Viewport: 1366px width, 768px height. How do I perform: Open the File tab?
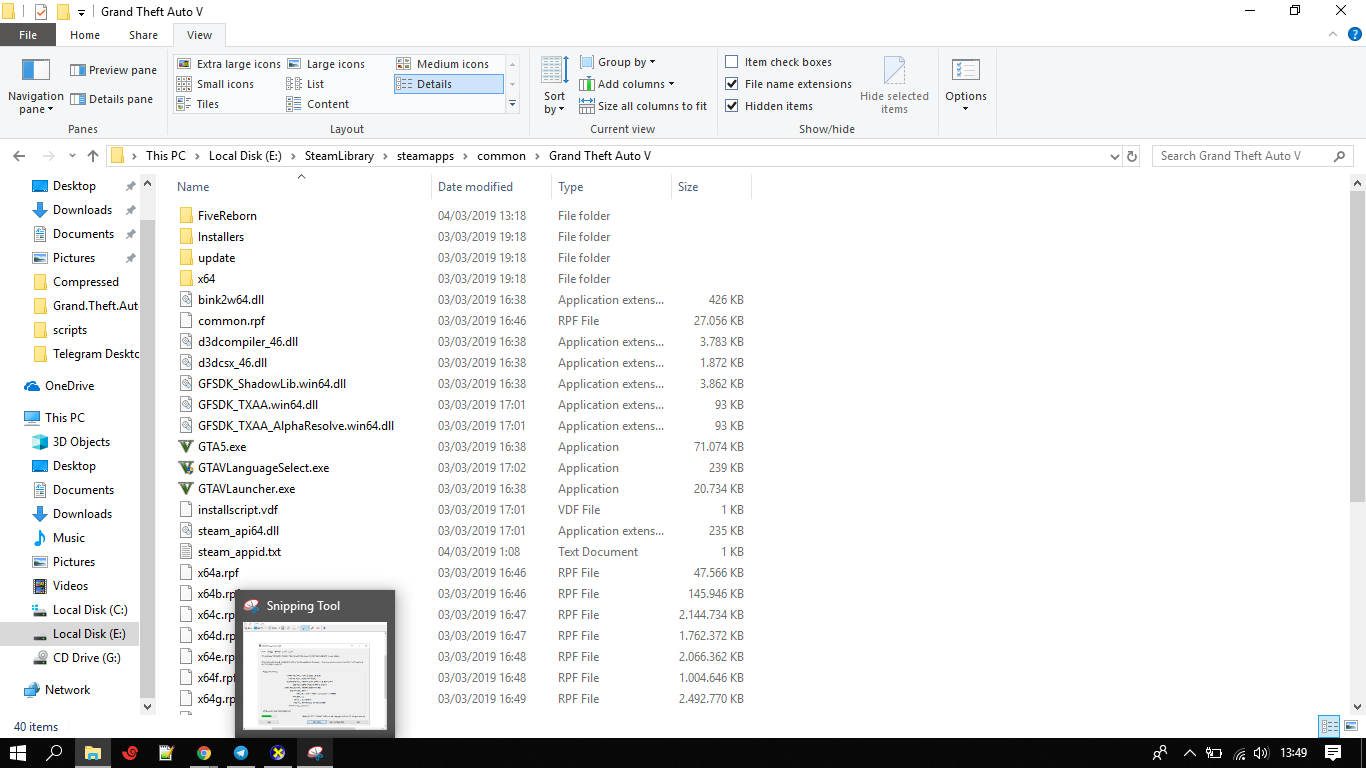[x=28, y=35]
